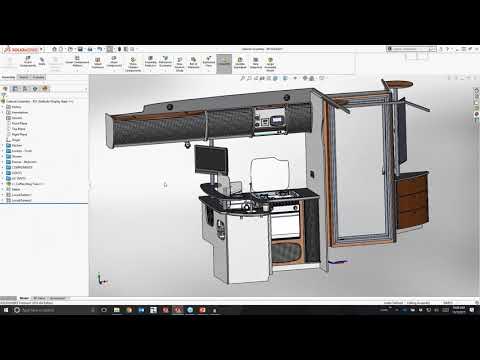This screenshot has width=480, height=360.
Task: Click the Windows Start button
Action: (6, 310)
